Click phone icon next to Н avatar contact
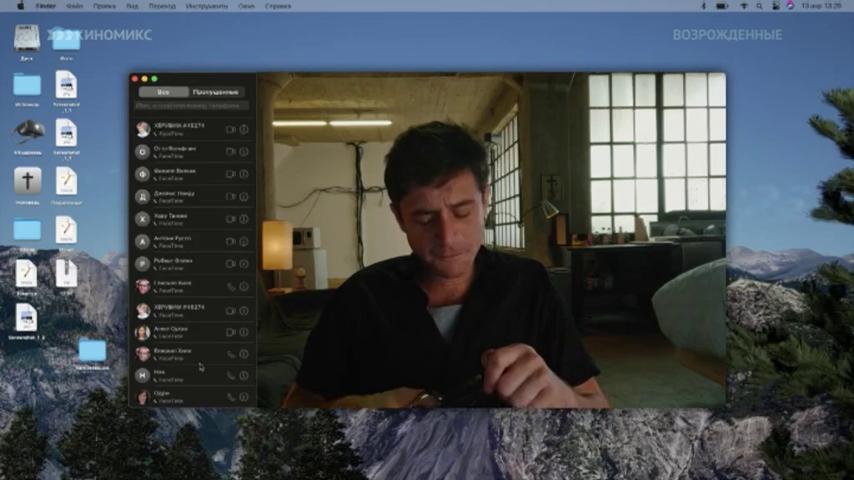The width and height of the screenshot is (854, 480). click(x=231, y=375)
